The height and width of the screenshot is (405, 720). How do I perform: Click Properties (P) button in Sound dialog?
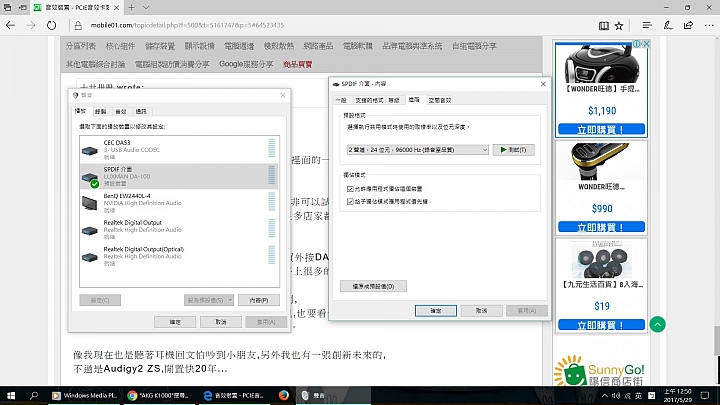pos(259,300)
